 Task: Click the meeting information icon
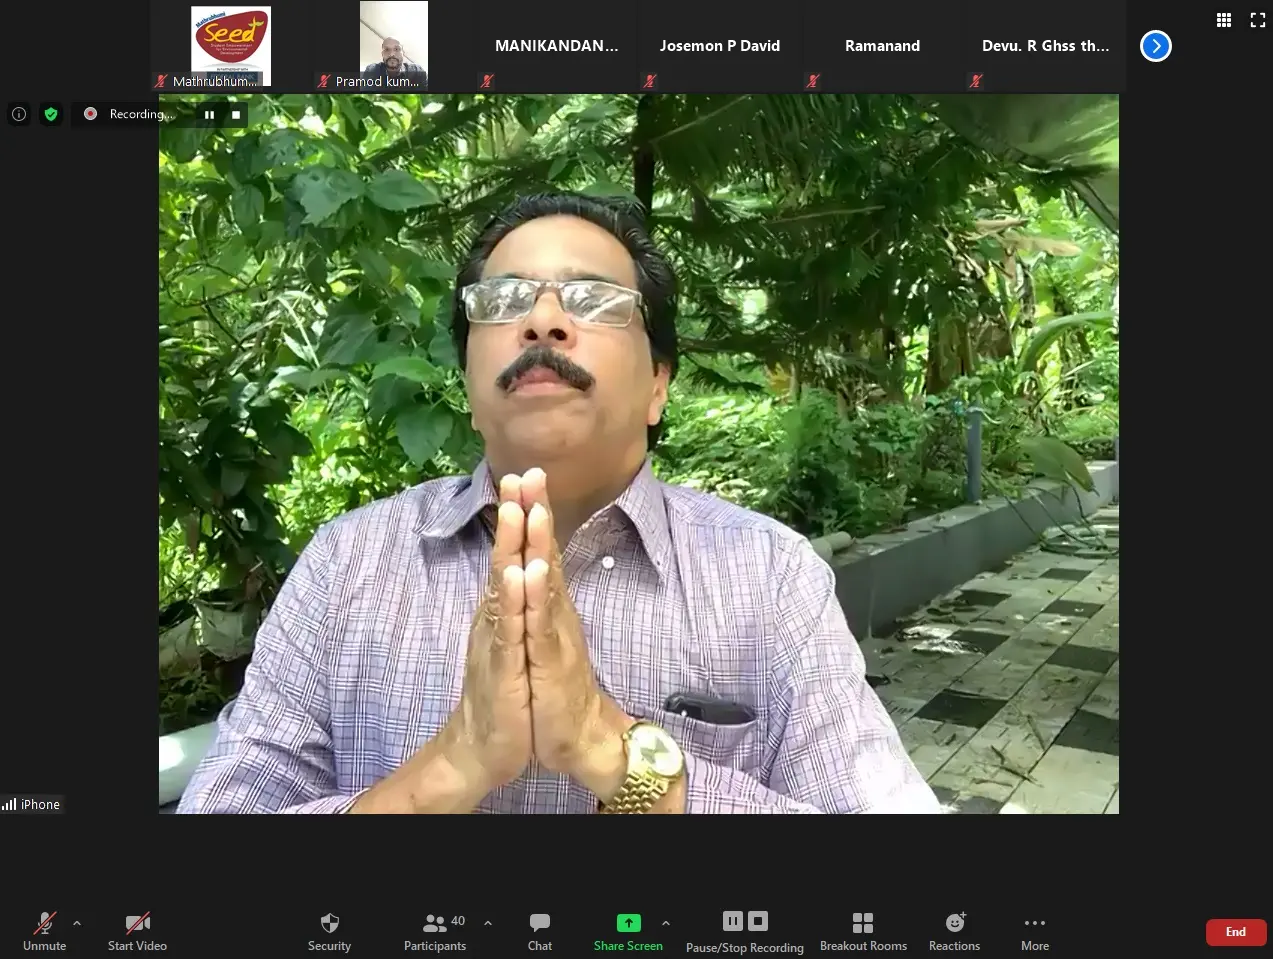click(x=19, y=114)
